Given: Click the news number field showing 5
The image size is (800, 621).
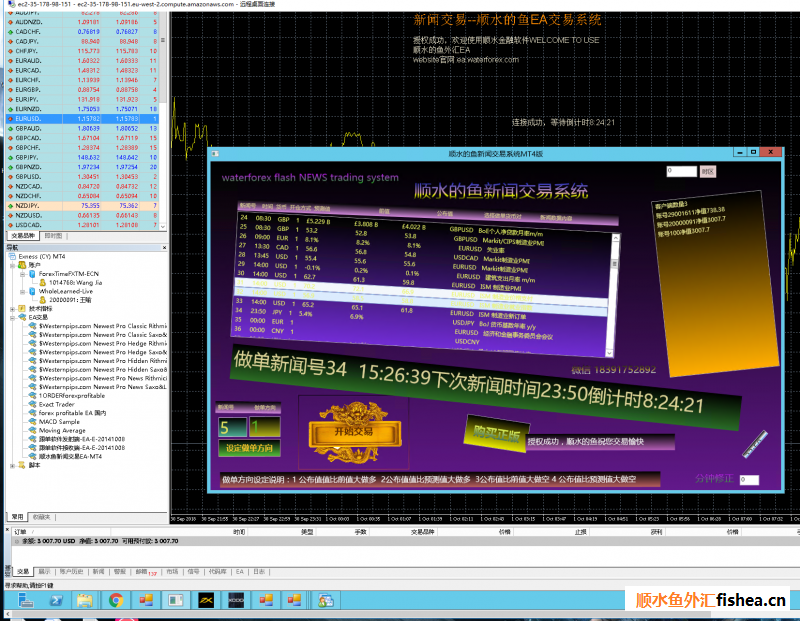Looking at the screenshot, I should (x=232, y=427).
